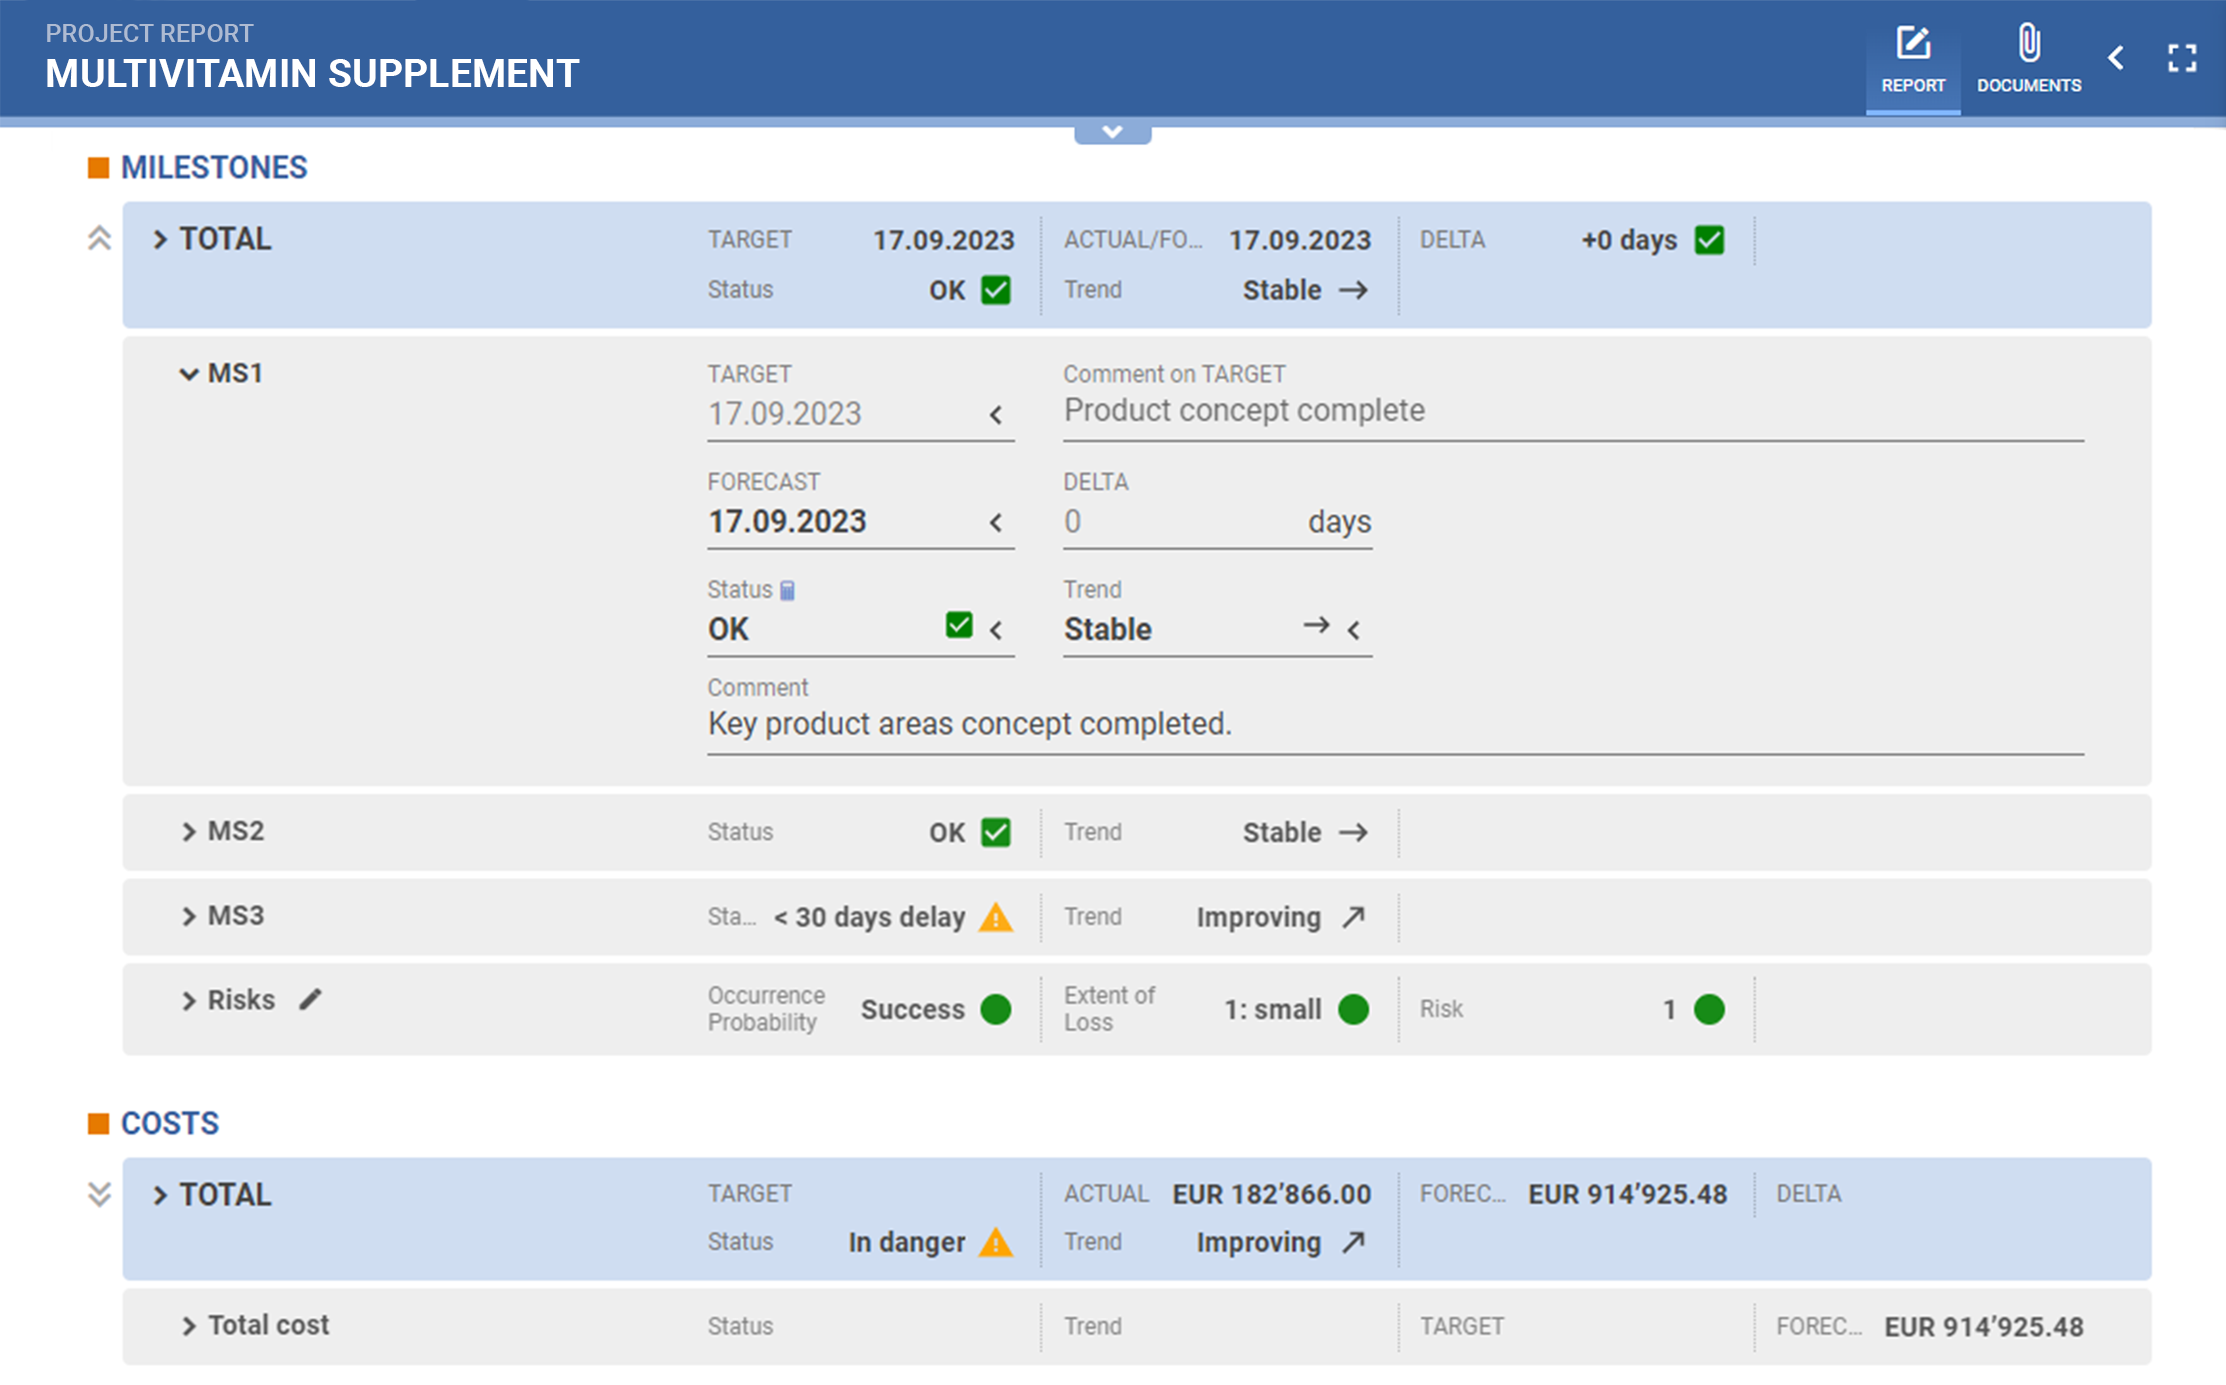Toggle fullscreen mode icon
2226x1385 pixels.
pyautogui.click(x=2182, y=58)
